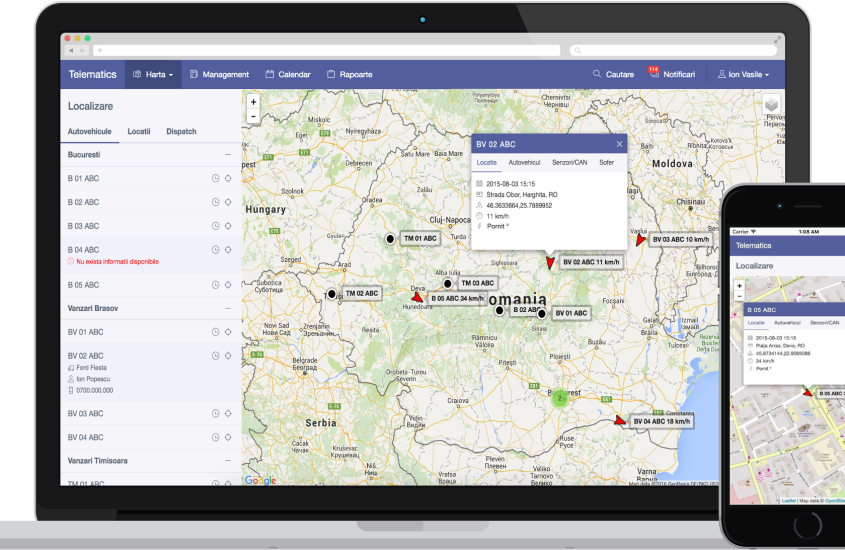Click the browser search field
The image size is (845, 550).
673,51
